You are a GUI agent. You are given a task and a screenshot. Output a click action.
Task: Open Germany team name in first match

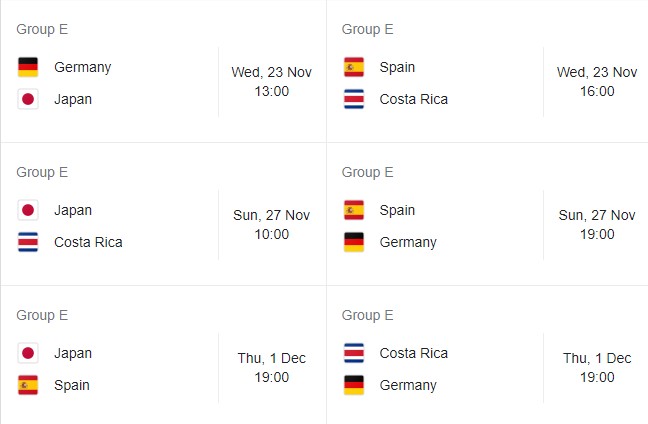click(83, 67)
